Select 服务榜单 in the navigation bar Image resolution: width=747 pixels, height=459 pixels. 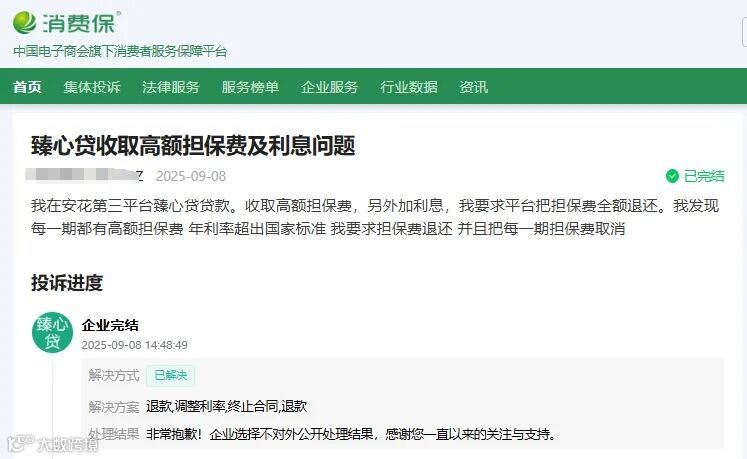250,87
